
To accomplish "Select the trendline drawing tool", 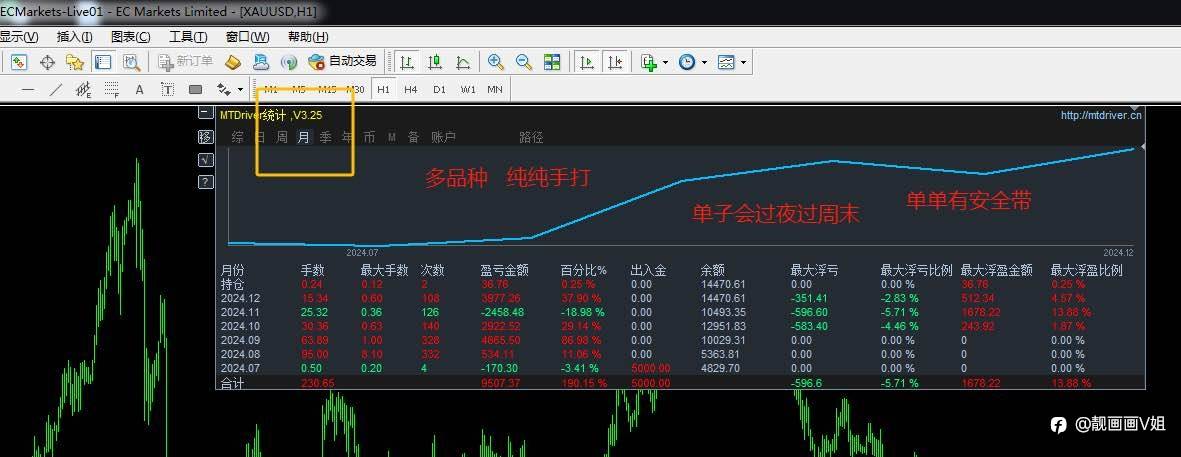I will 56,90.
